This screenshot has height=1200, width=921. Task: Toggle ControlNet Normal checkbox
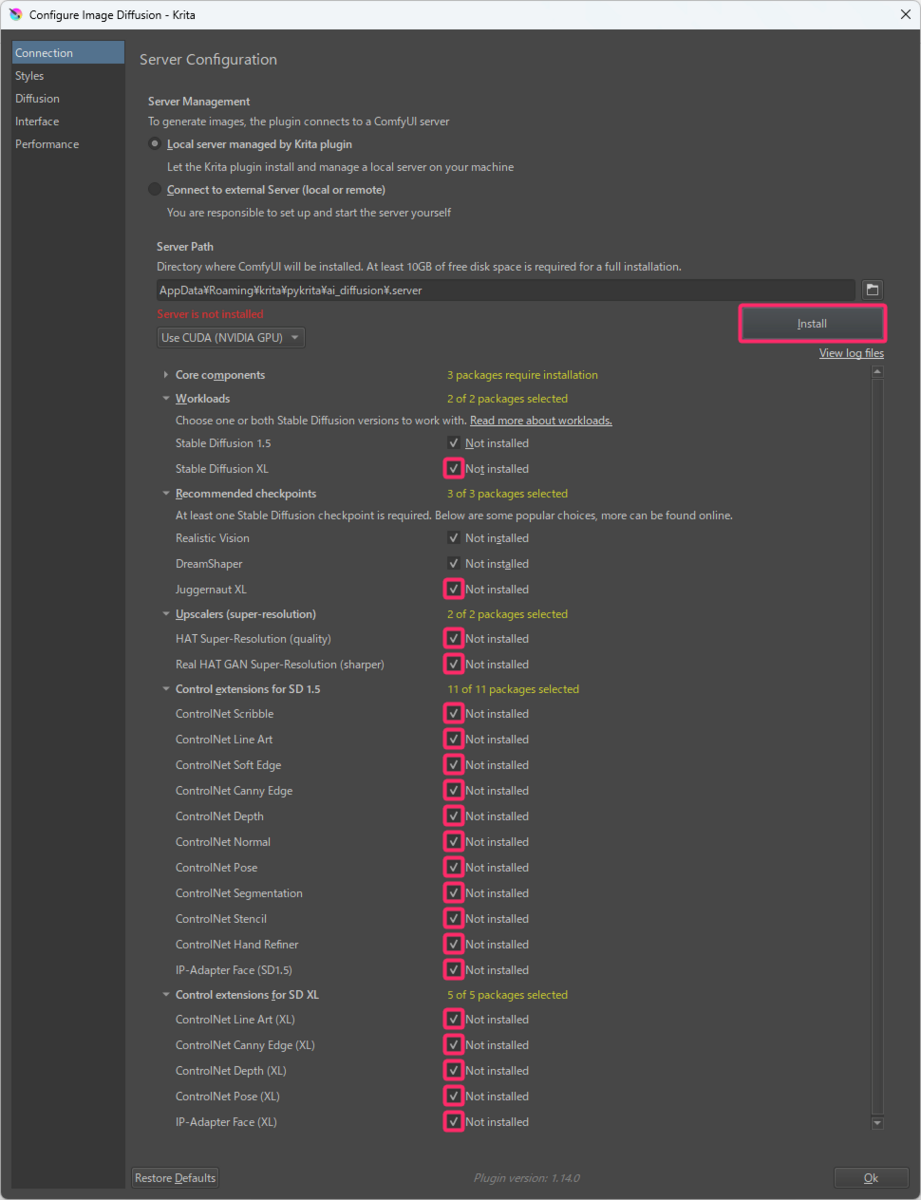pos(454,842)
